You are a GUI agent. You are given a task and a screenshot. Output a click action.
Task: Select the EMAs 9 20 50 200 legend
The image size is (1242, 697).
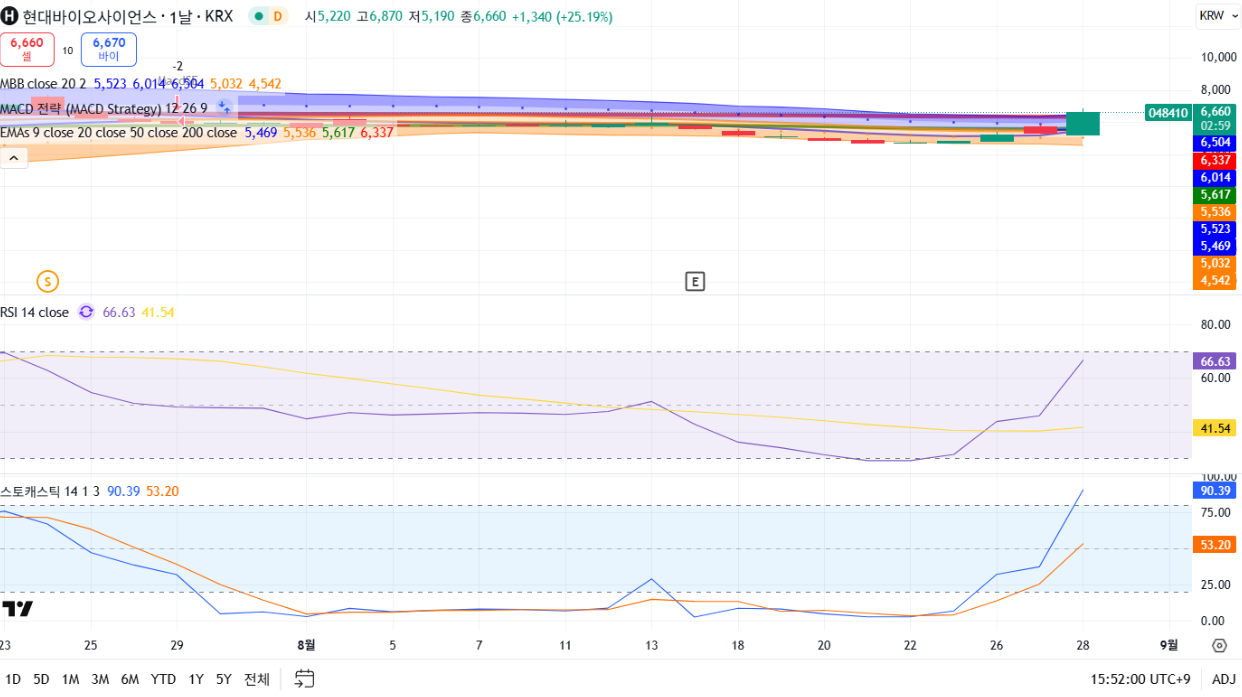[119, 132]
